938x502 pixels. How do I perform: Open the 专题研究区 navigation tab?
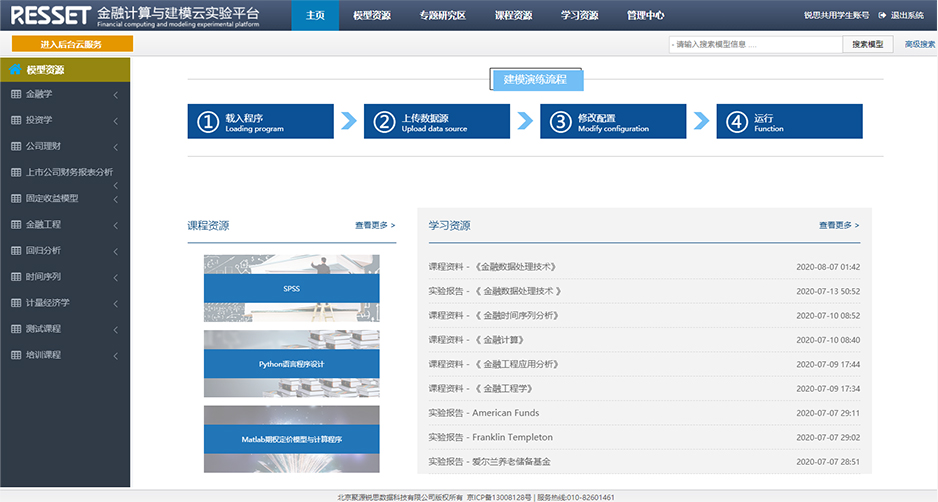[x=443, y=15]
